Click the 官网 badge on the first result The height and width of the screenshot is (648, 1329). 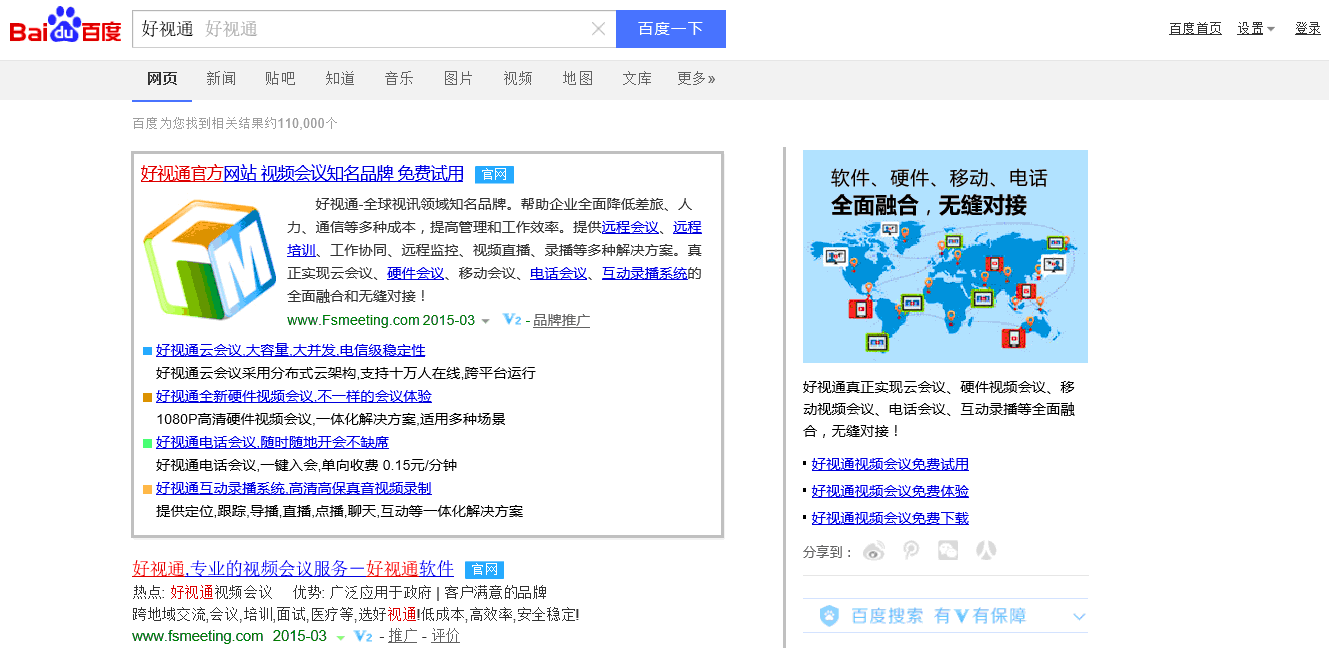[494, 175]
